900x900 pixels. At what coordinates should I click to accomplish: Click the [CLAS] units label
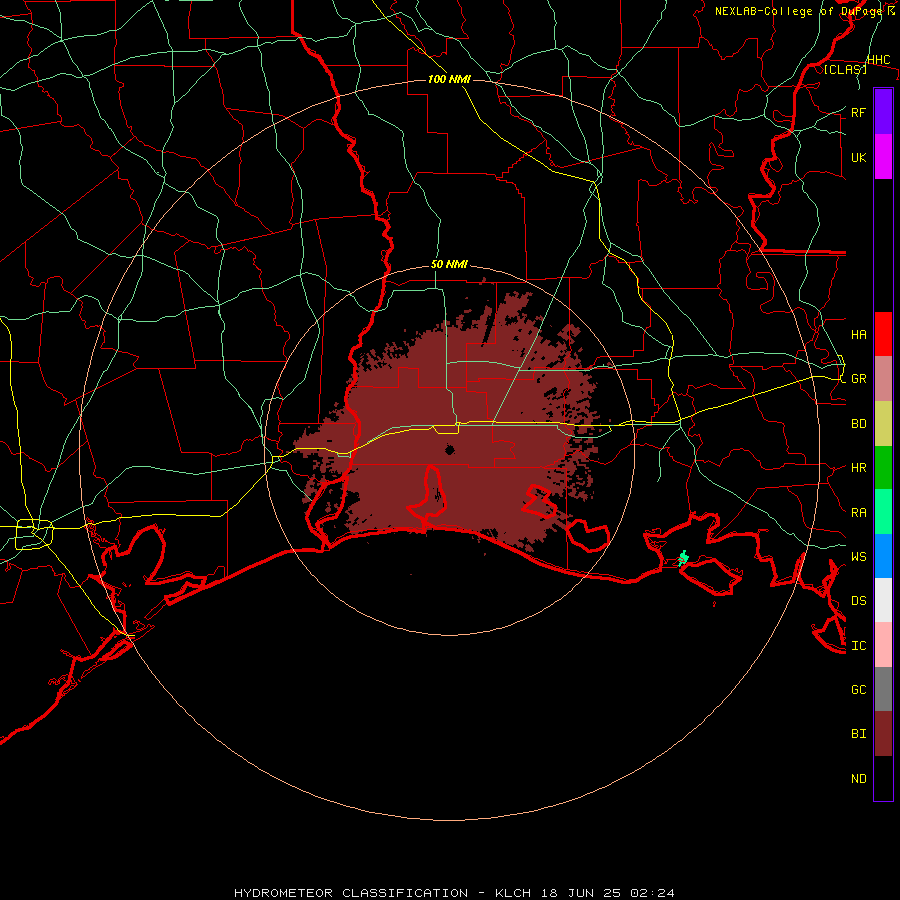point(845,69)
